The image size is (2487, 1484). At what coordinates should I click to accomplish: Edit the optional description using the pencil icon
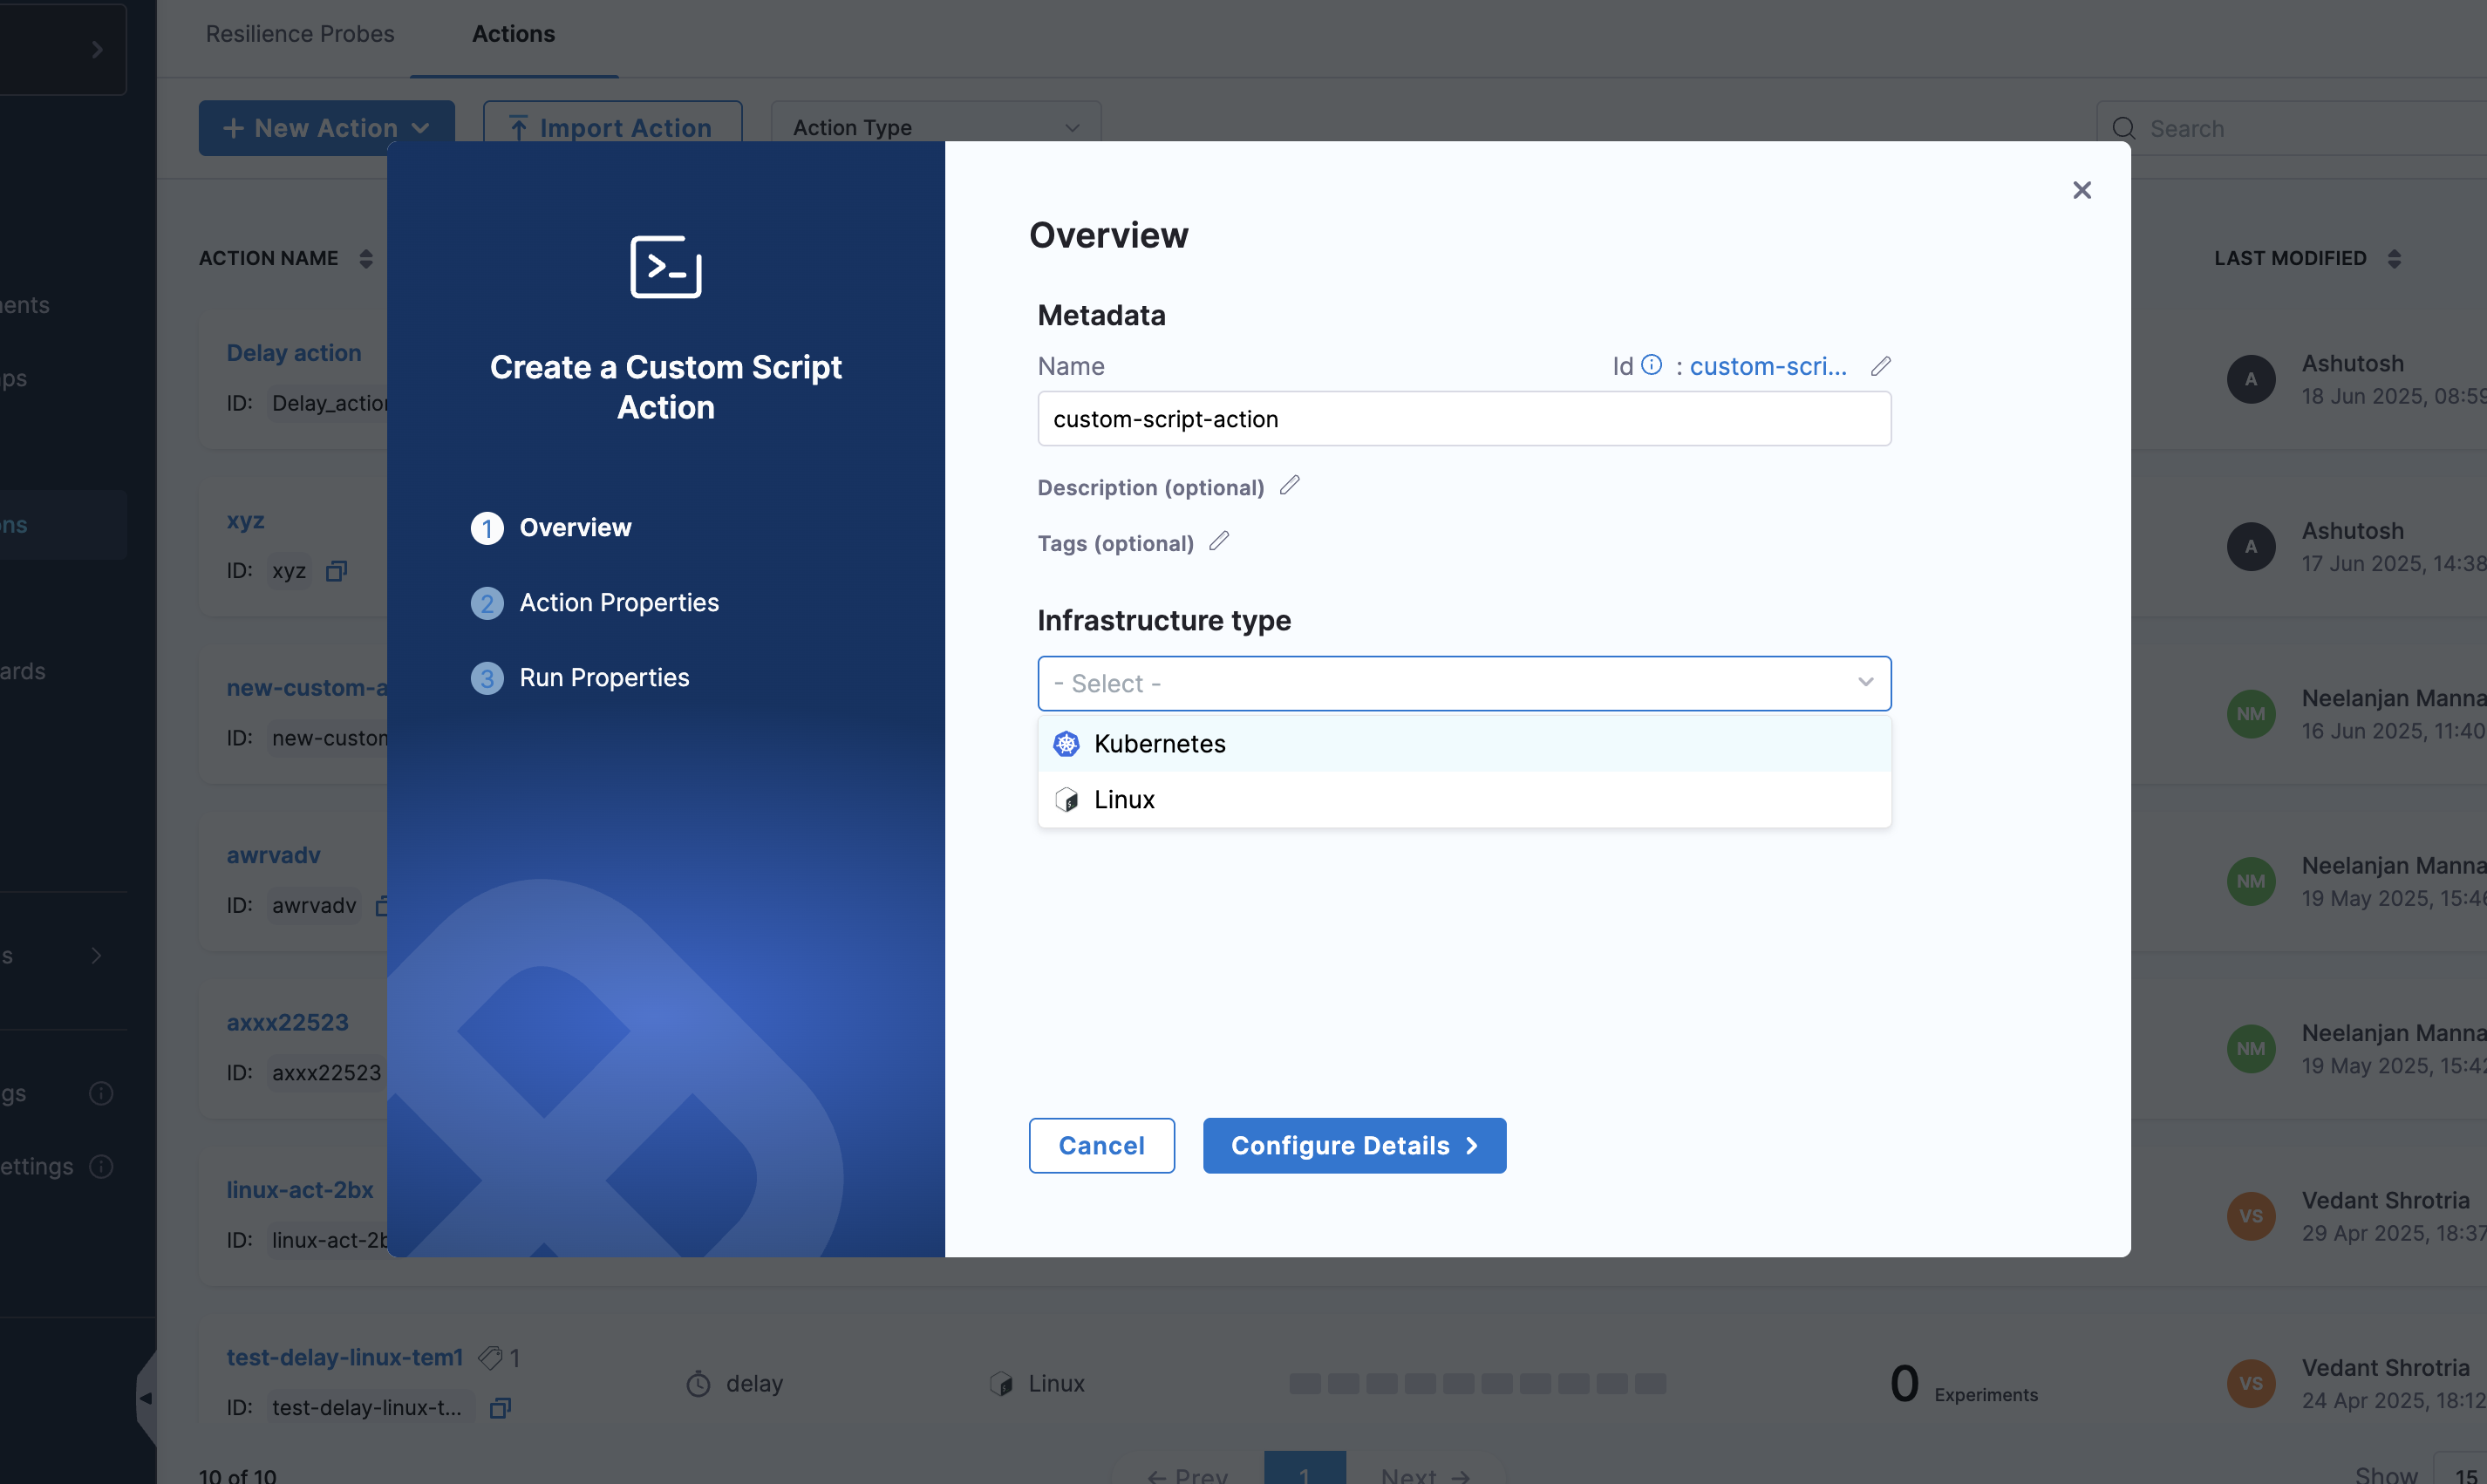[1290, 486]
